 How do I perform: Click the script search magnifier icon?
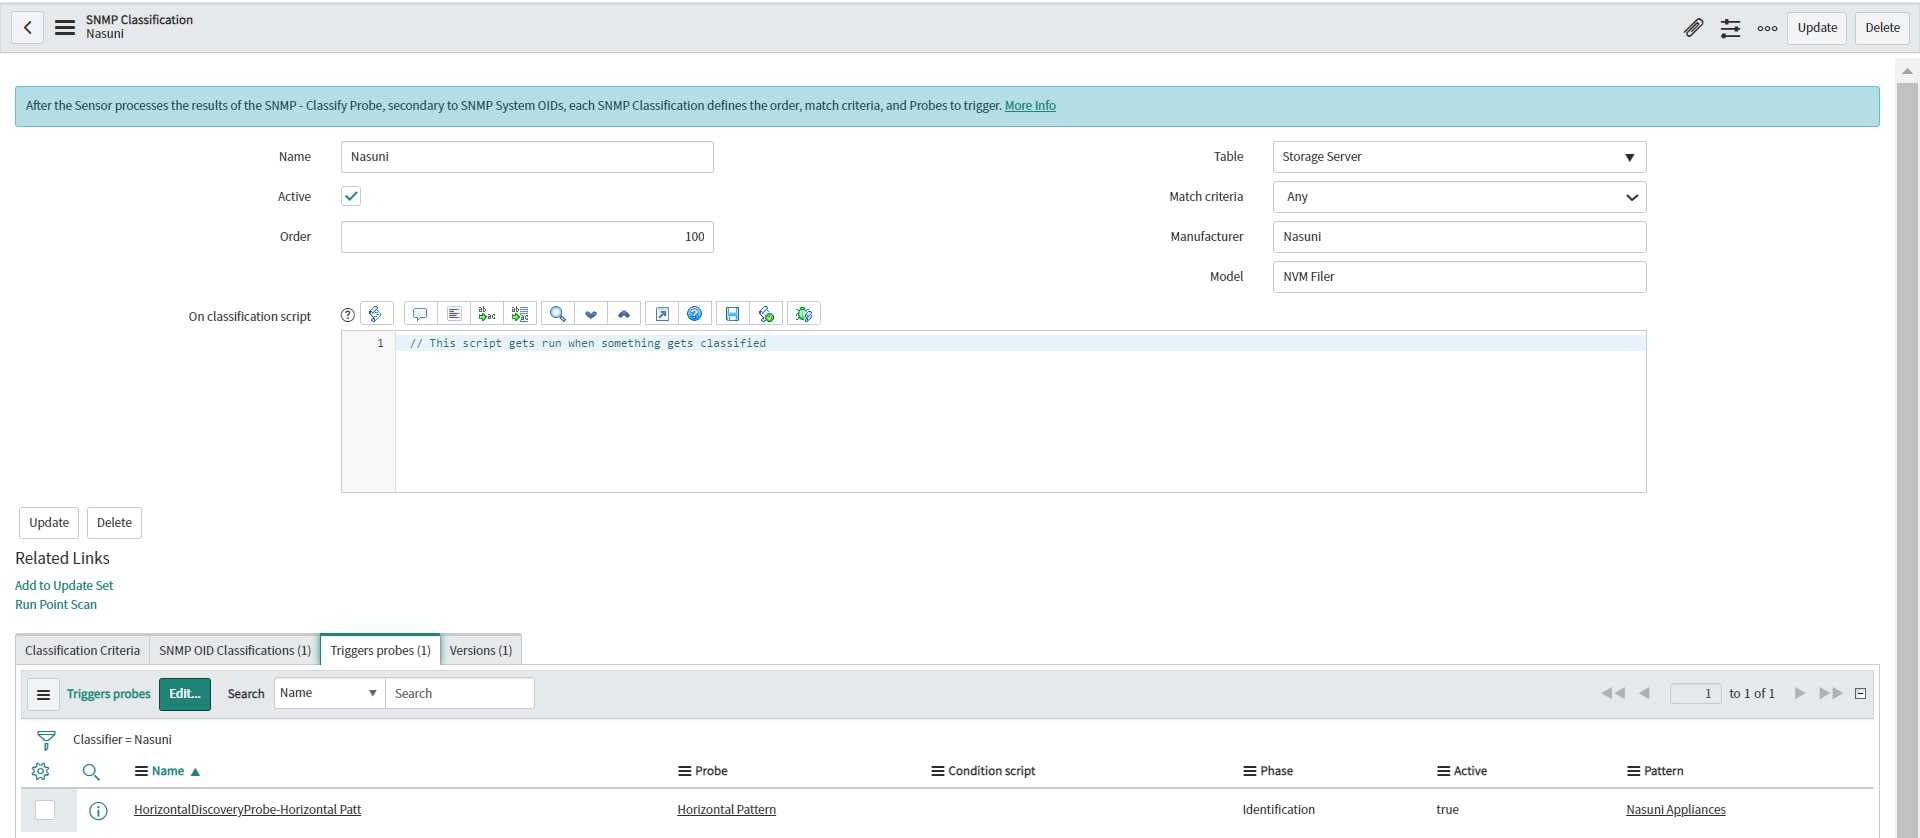coord(558,314)
